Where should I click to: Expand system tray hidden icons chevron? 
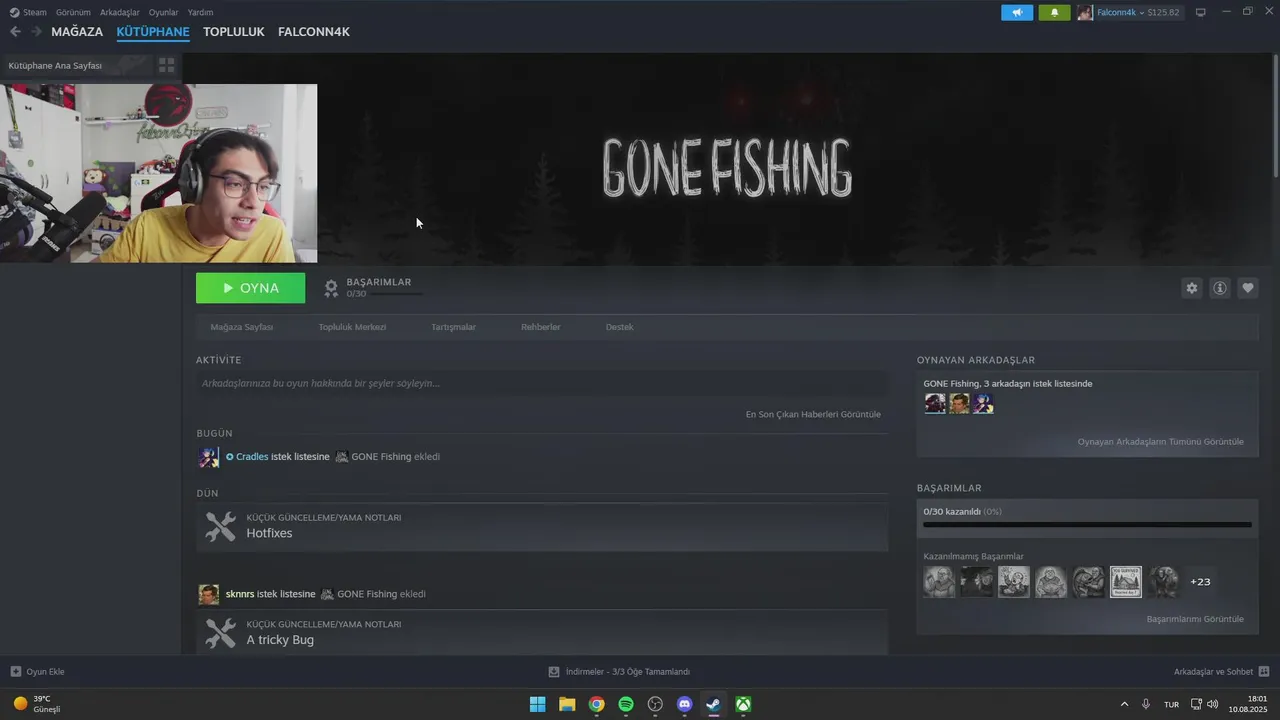pos(1124,704)
